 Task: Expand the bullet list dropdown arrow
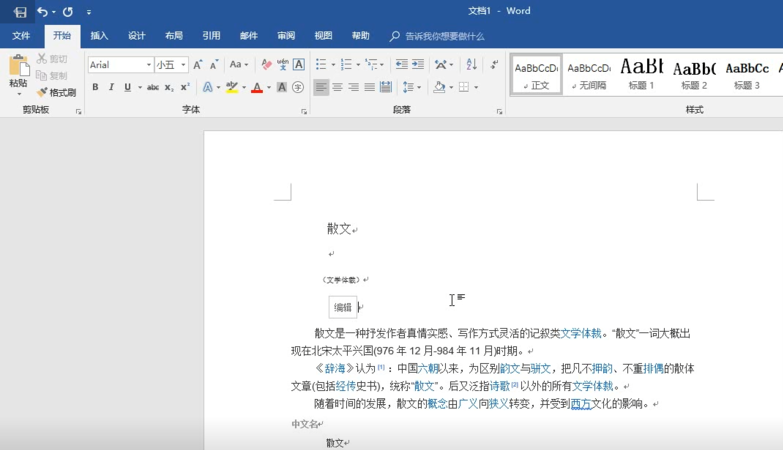coord(332,65)
